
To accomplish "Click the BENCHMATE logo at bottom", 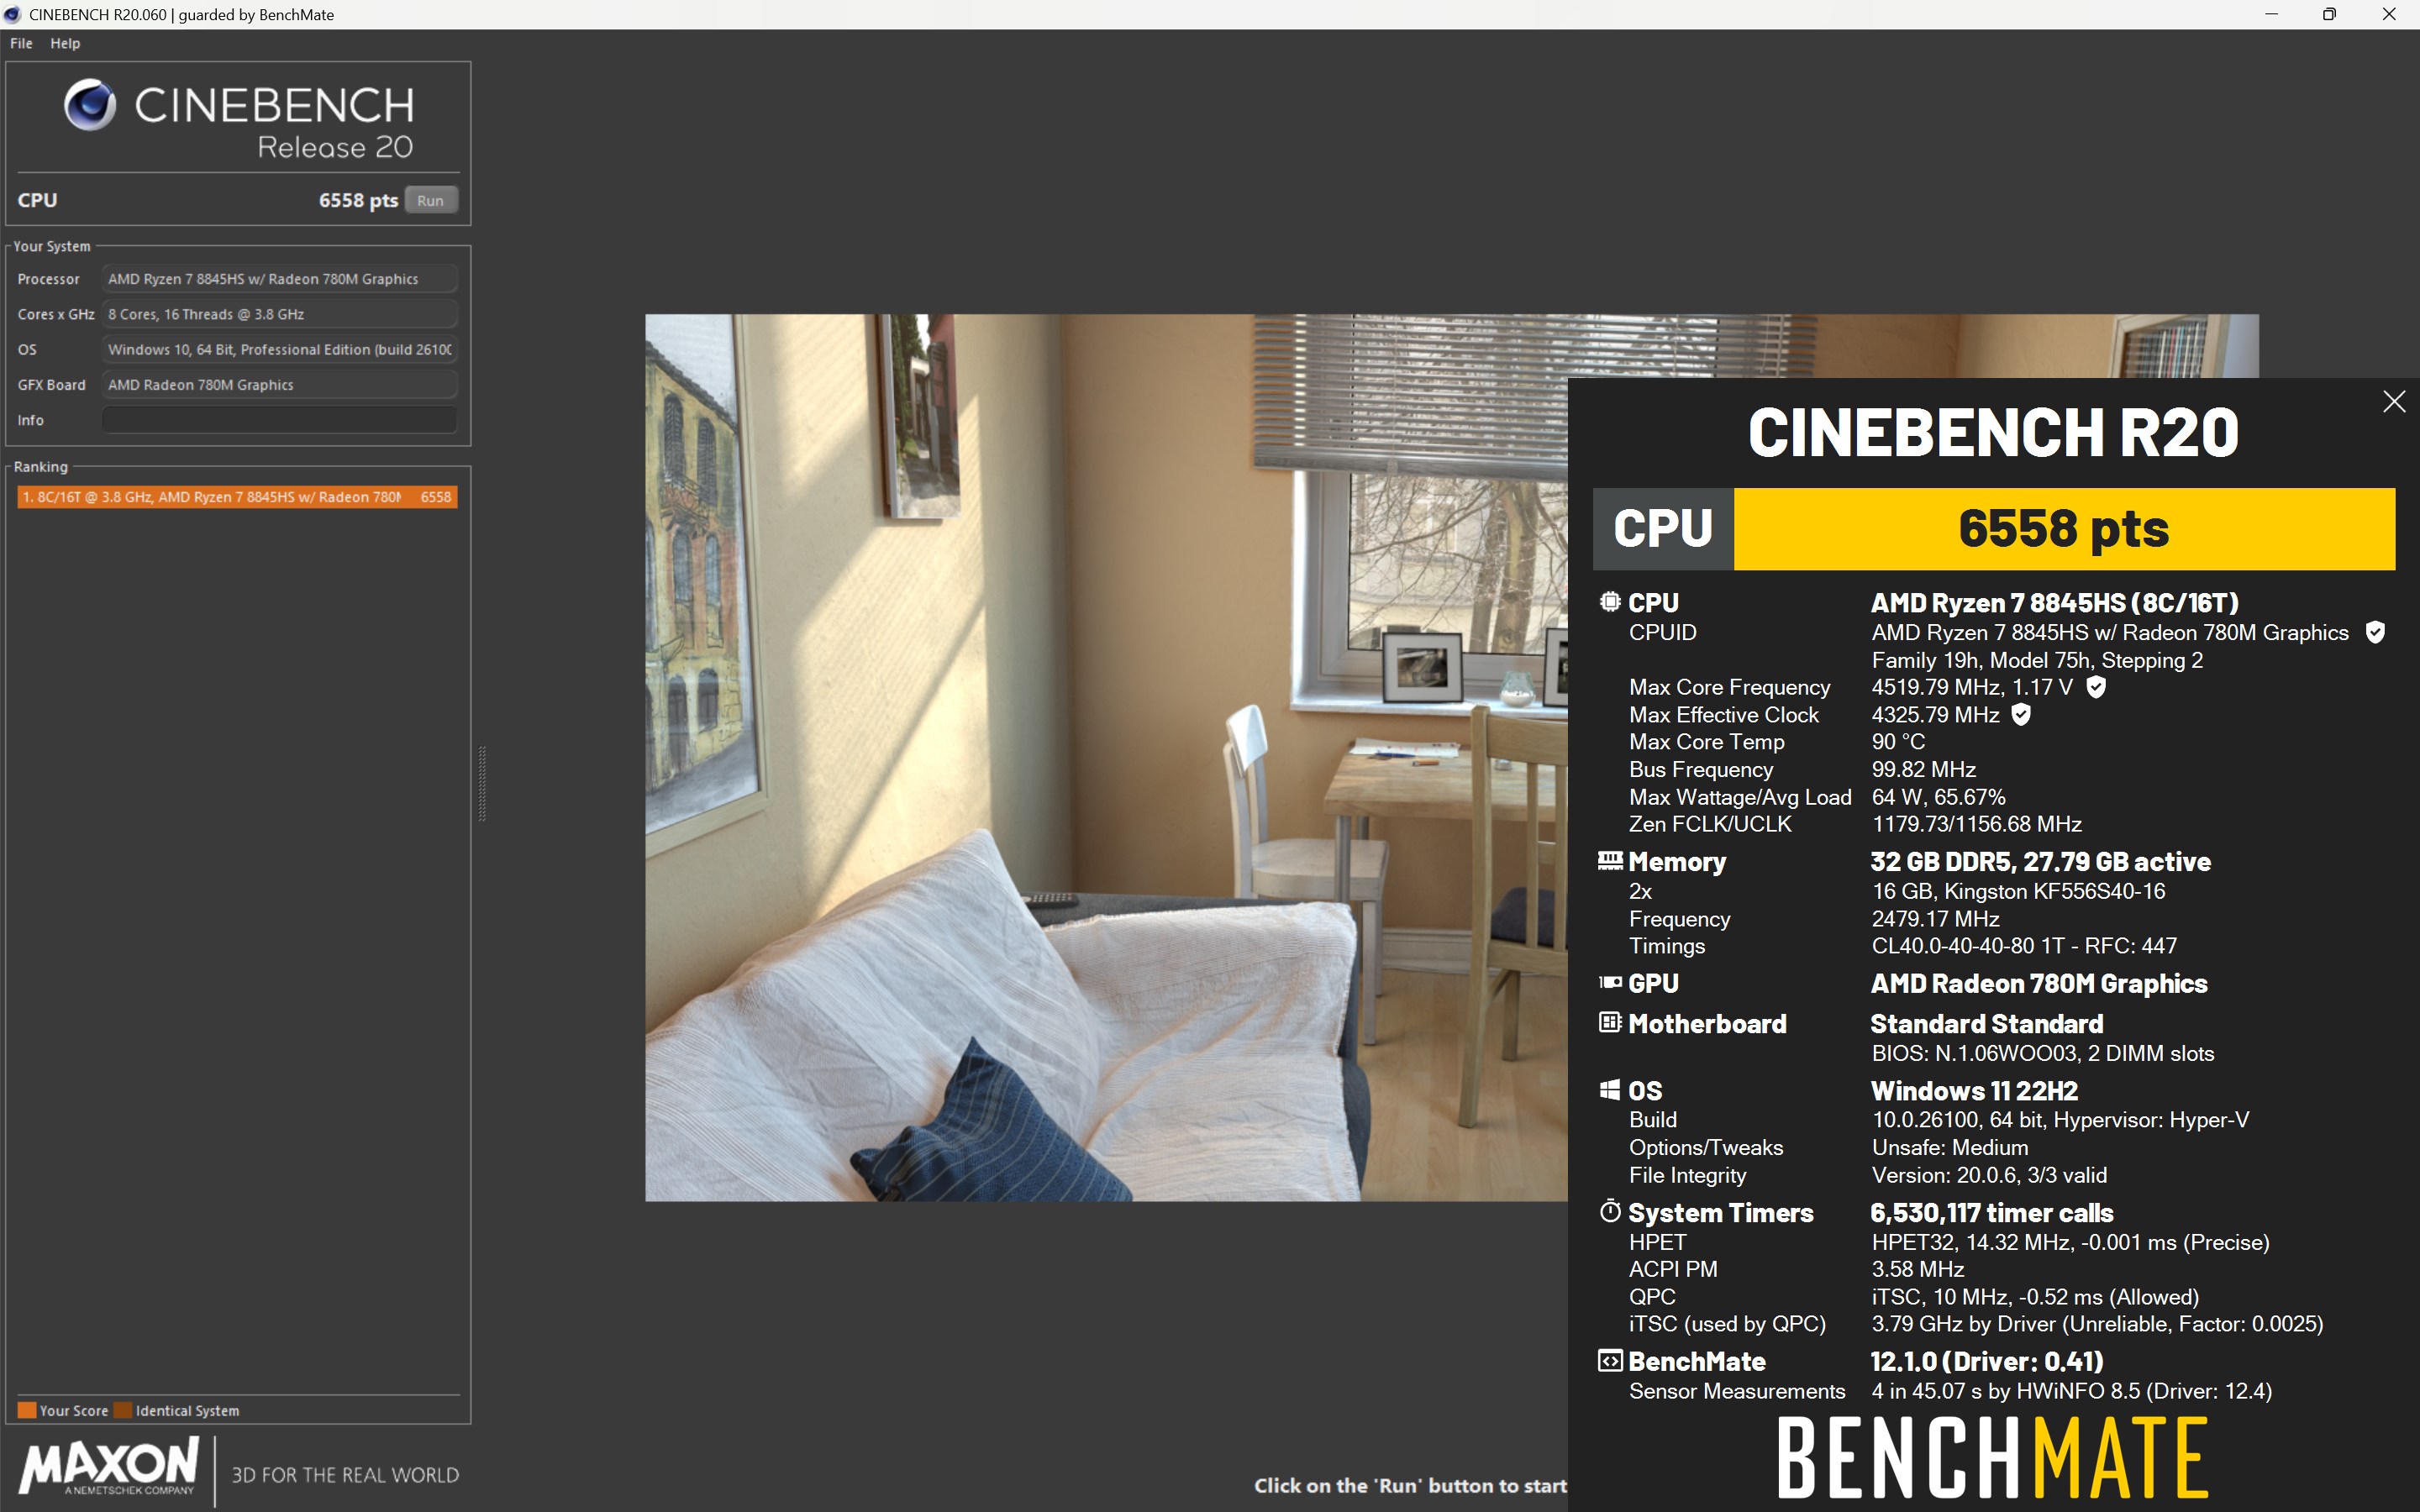I will [1993, 1458].
